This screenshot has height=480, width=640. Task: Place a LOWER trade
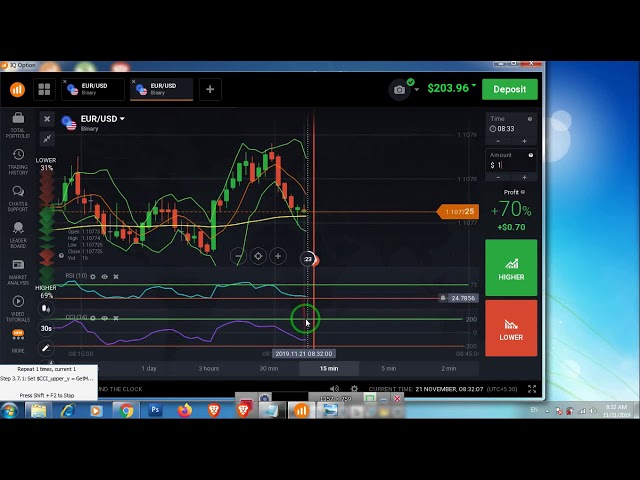click(x=511, y=328)
